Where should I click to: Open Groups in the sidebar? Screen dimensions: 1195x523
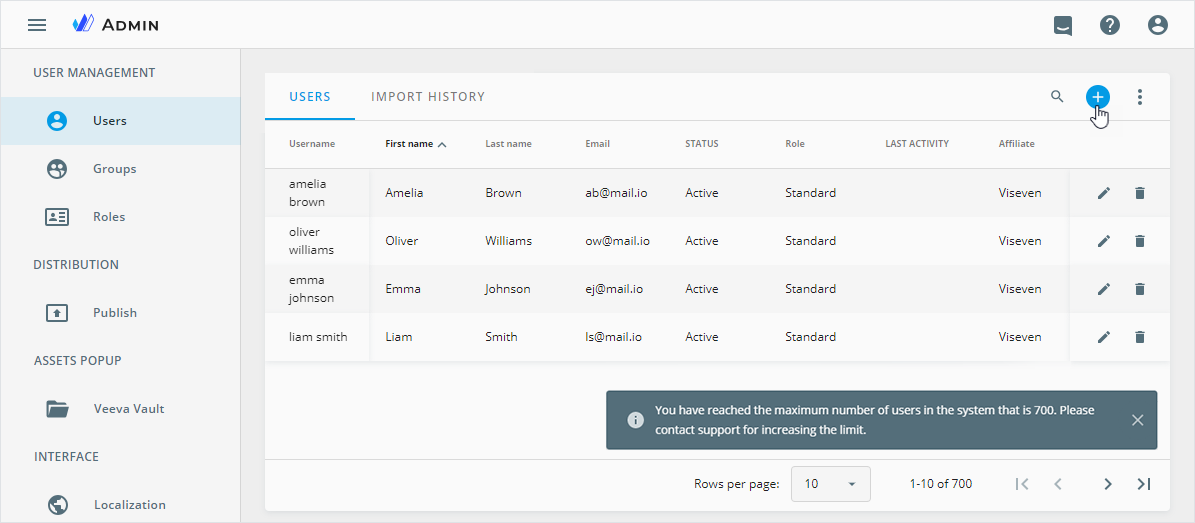click(114, 169)
